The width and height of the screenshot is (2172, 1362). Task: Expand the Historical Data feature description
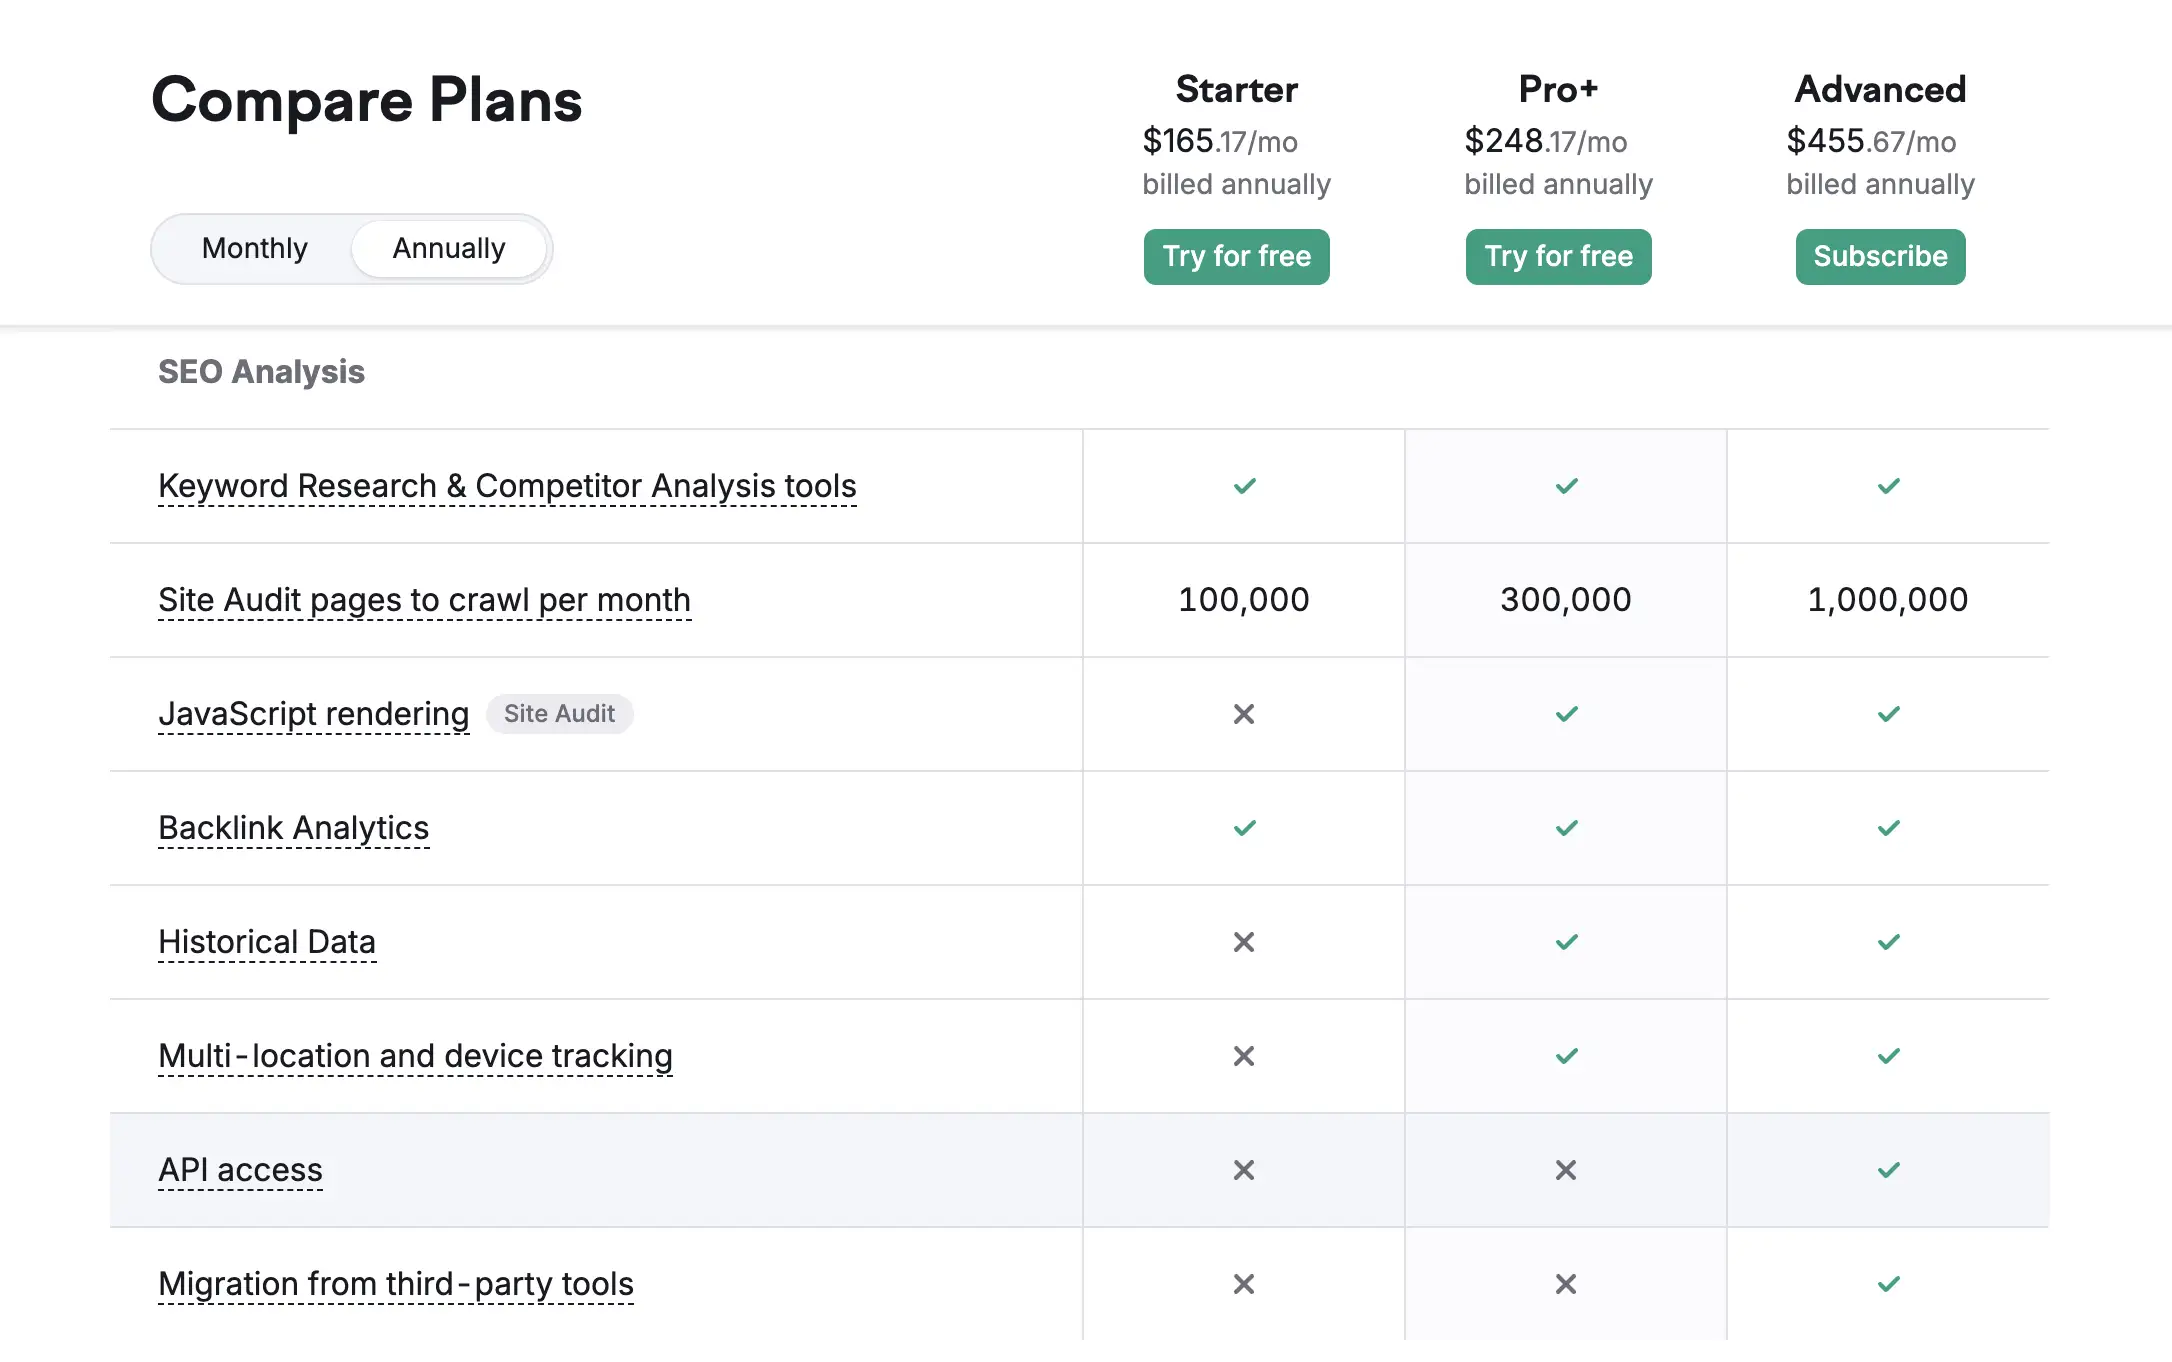point(266,941)
